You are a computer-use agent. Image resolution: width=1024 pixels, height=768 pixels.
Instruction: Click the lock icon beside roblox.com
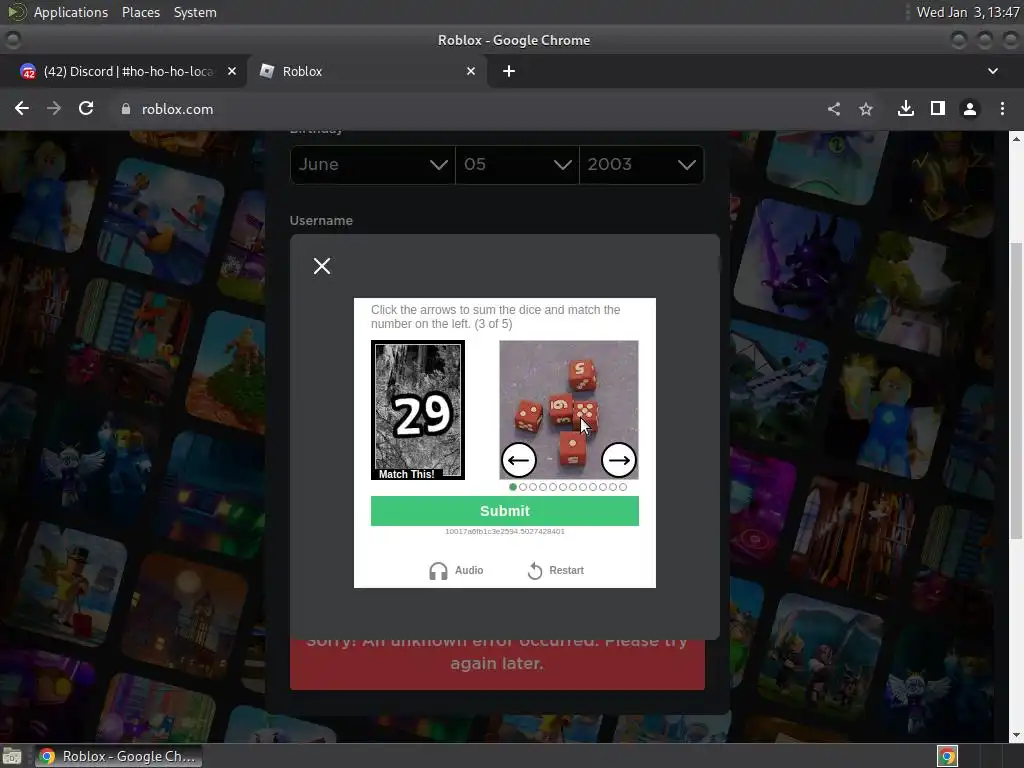[125, 109]
